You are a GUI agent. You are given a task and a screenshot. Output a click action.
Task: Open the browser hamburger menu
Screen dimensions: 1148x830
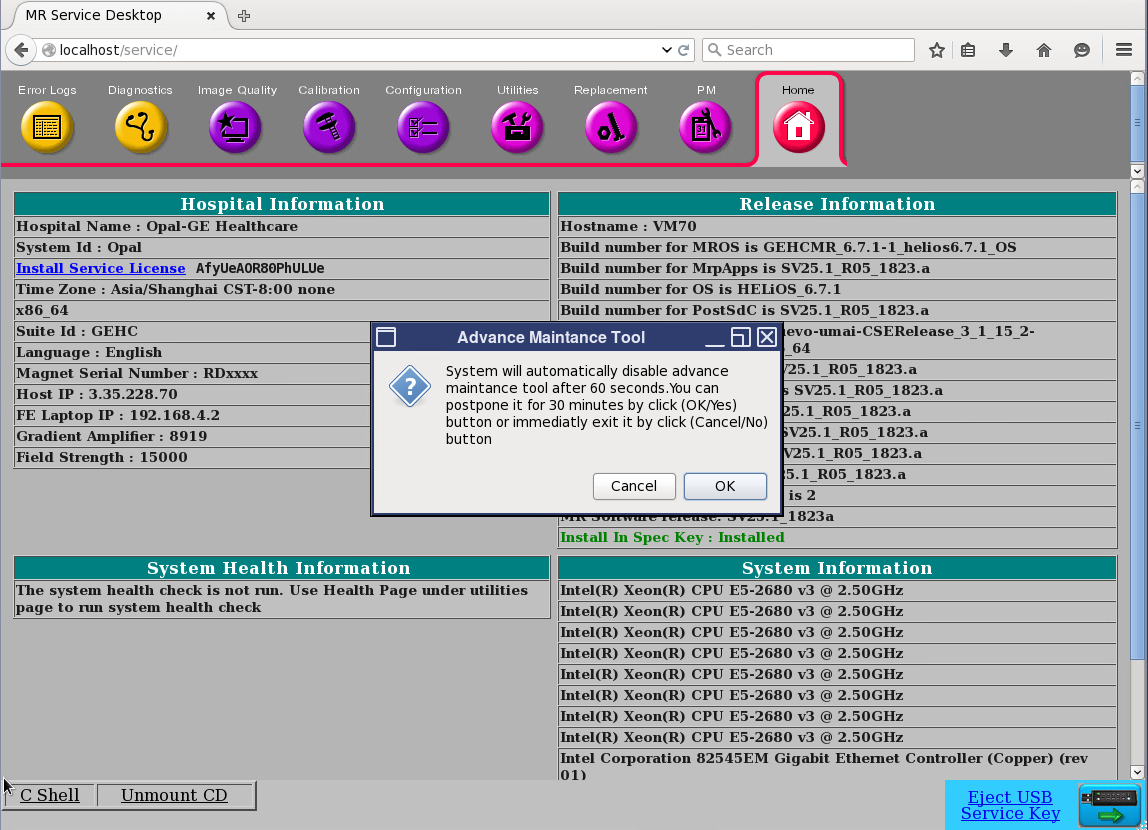1123,50
